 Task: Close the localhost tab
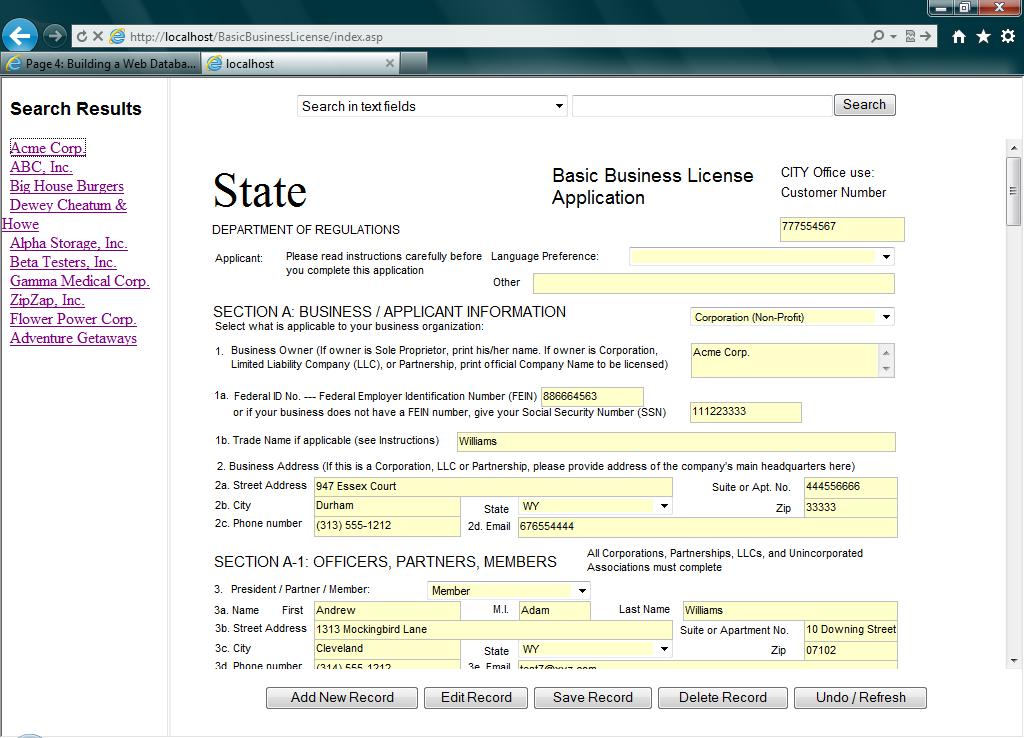(x=390, y=63)
